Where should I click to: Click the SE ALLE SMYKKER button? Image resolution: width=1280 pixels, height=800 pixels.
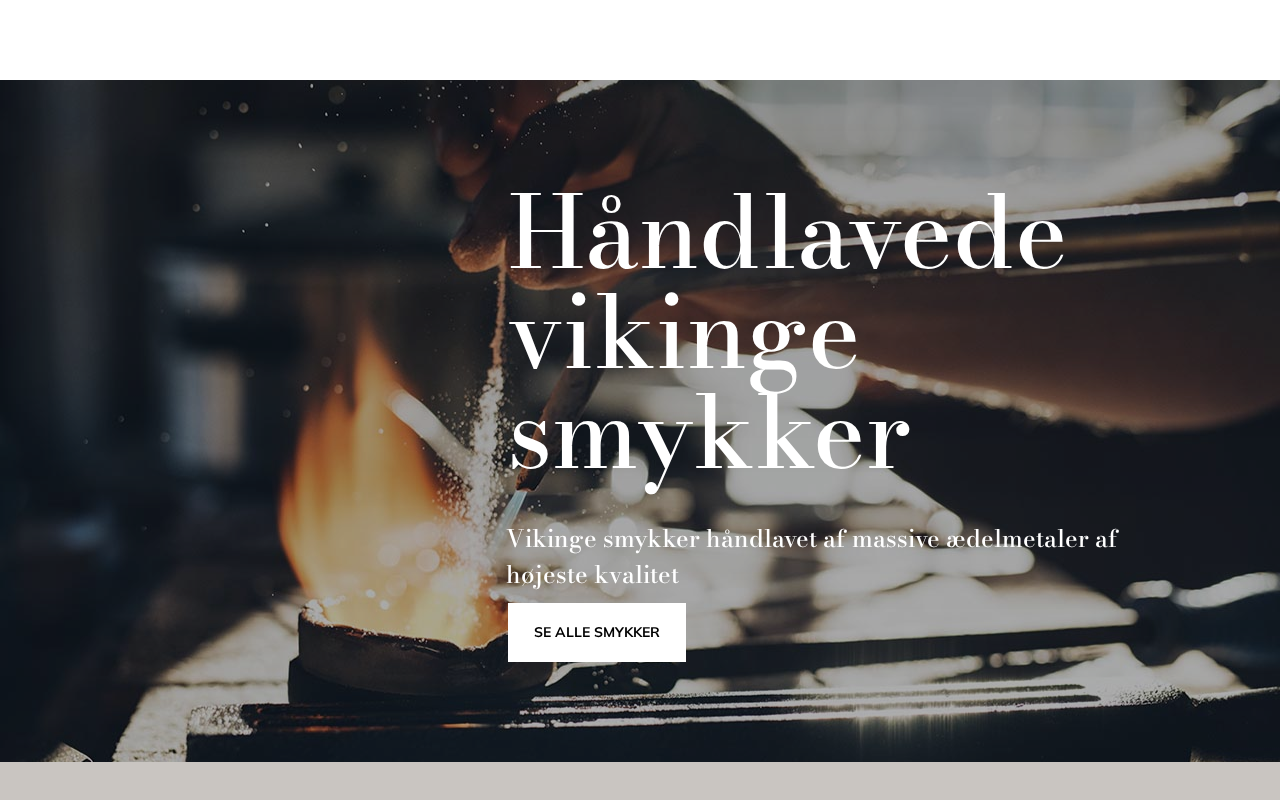click(x=597, y=632)
